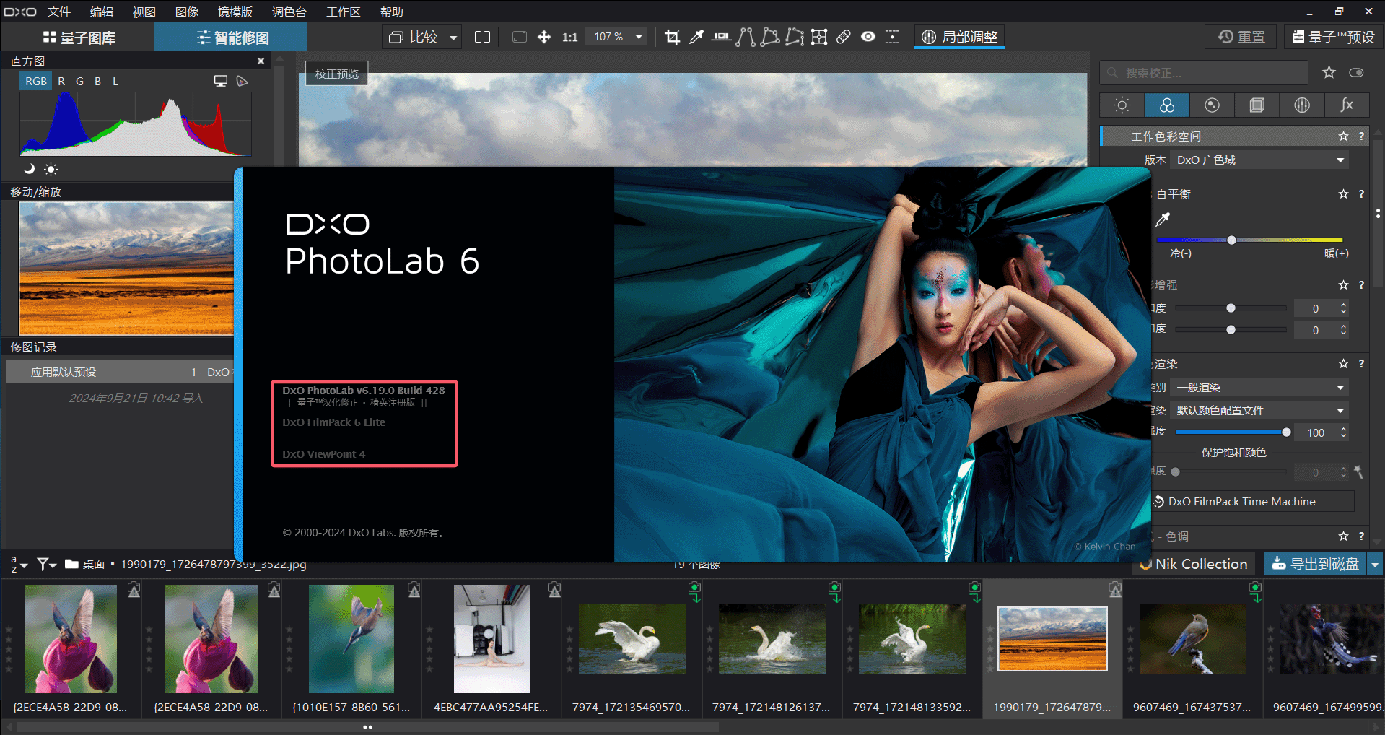Show only the G channel histogram
Screen dimensions: 1385x735
point(79,81)
